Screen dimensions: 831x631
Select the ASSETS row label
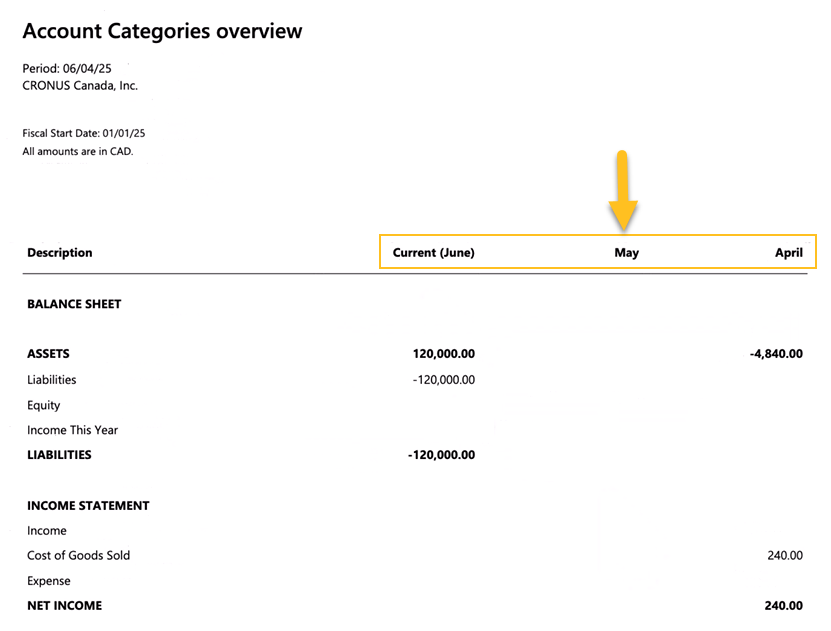tap(48, 353)
